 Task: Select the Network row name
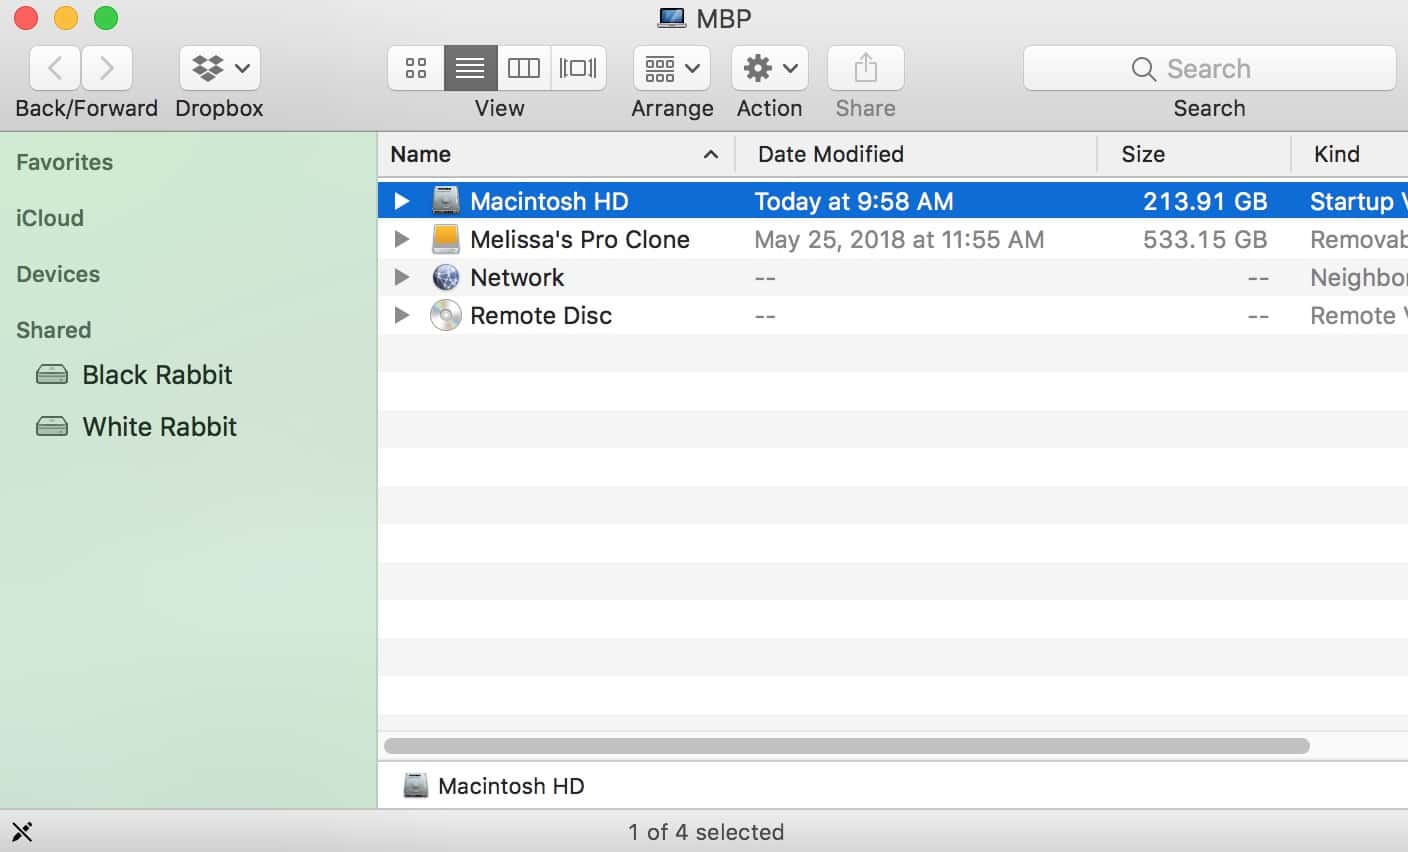pos(517,277)
